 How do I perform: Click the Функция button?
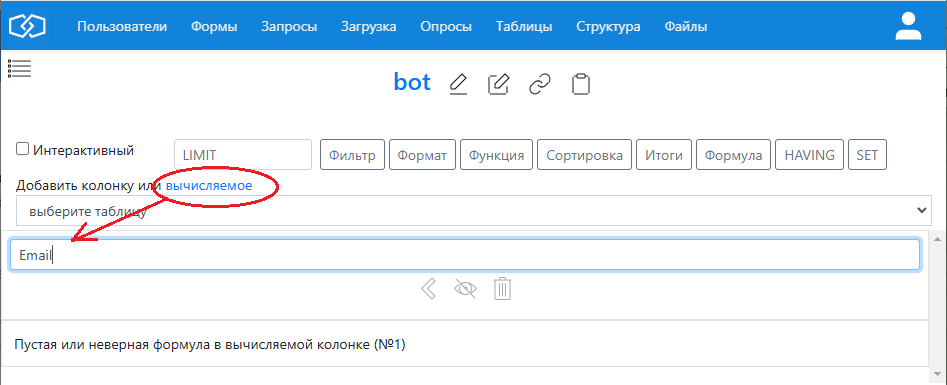pyautogui.click(x=496, y=155)
